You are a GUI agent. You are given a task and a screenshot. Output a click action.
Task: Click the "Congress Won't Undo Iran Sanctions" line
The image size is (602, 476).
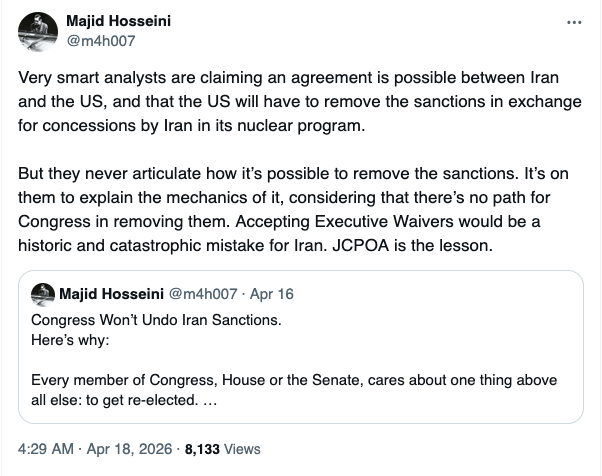pyautogui.click(x=156, y=320)
